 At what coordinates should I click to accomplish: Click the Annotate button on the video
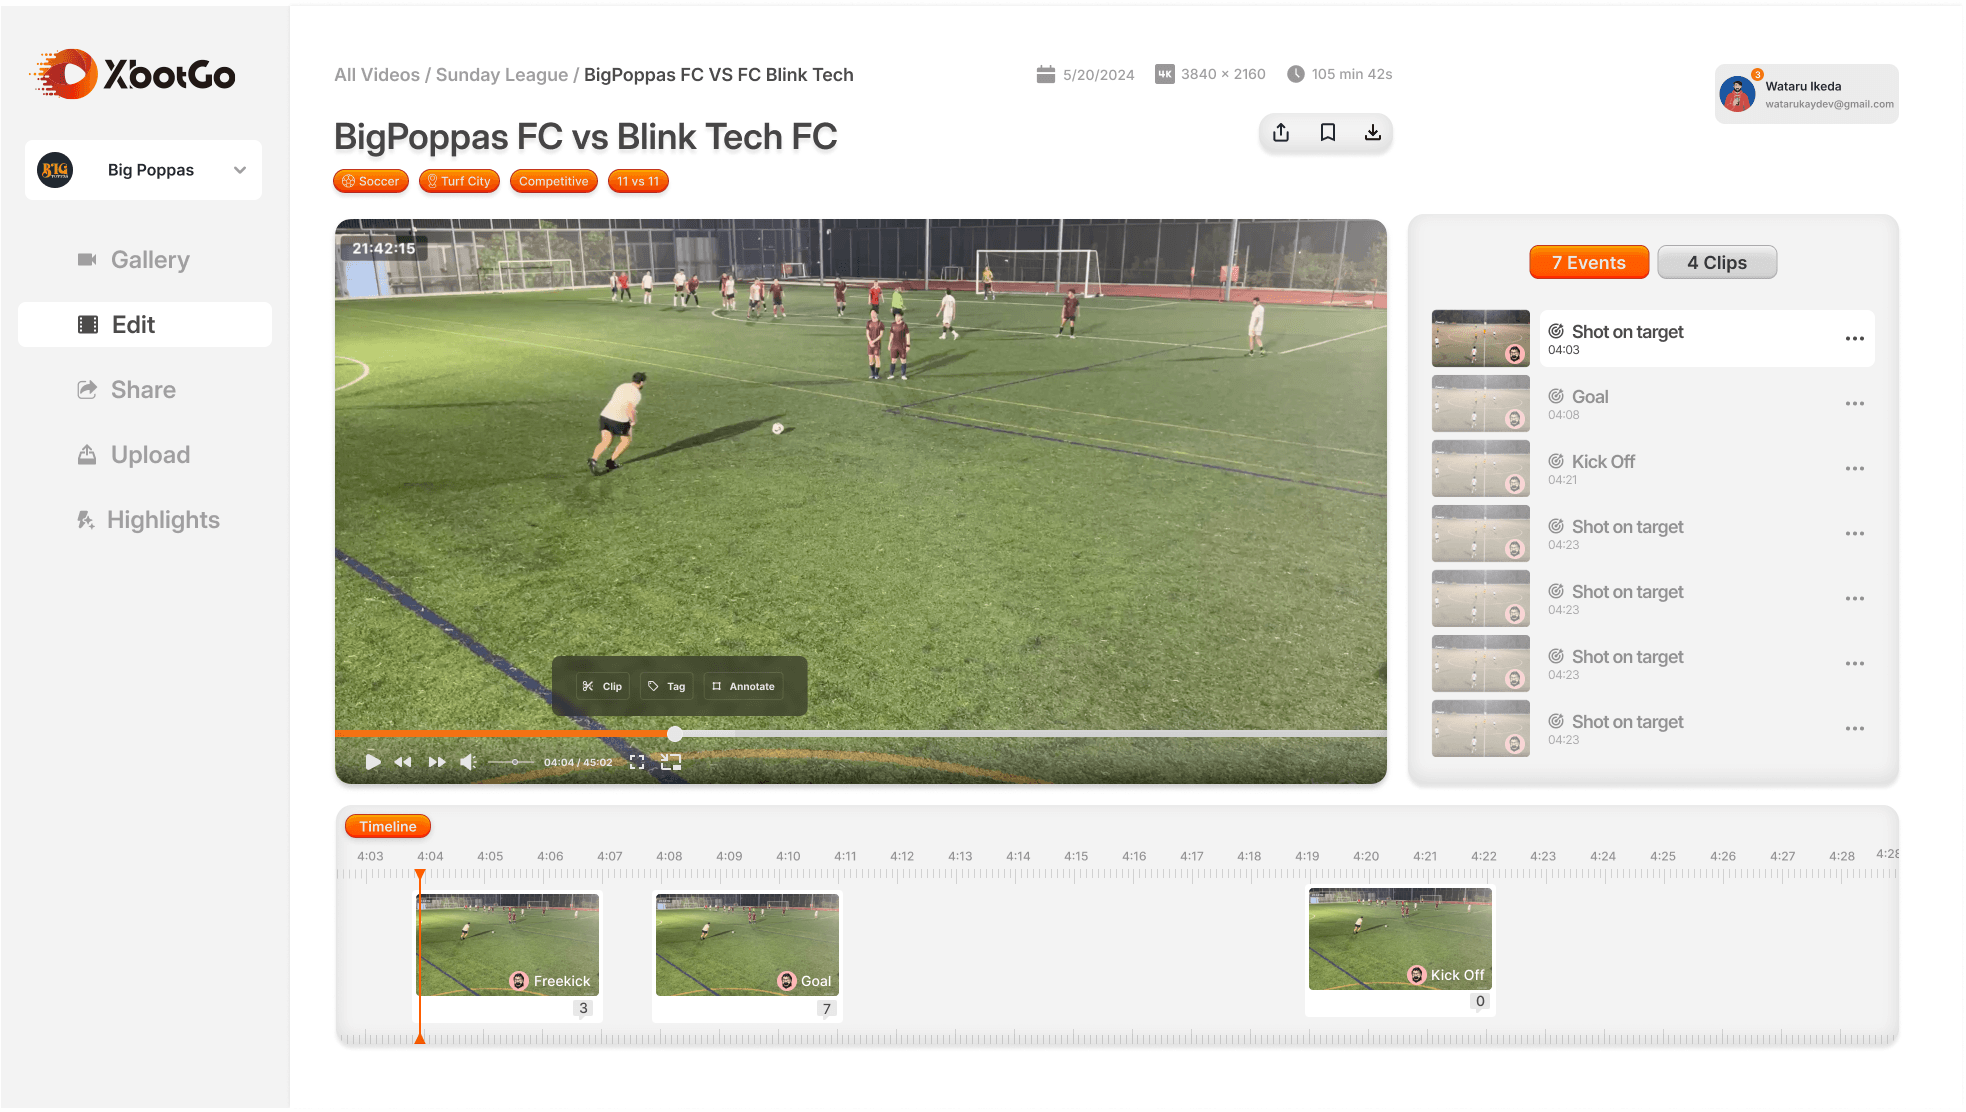click(x=743, y=686)
